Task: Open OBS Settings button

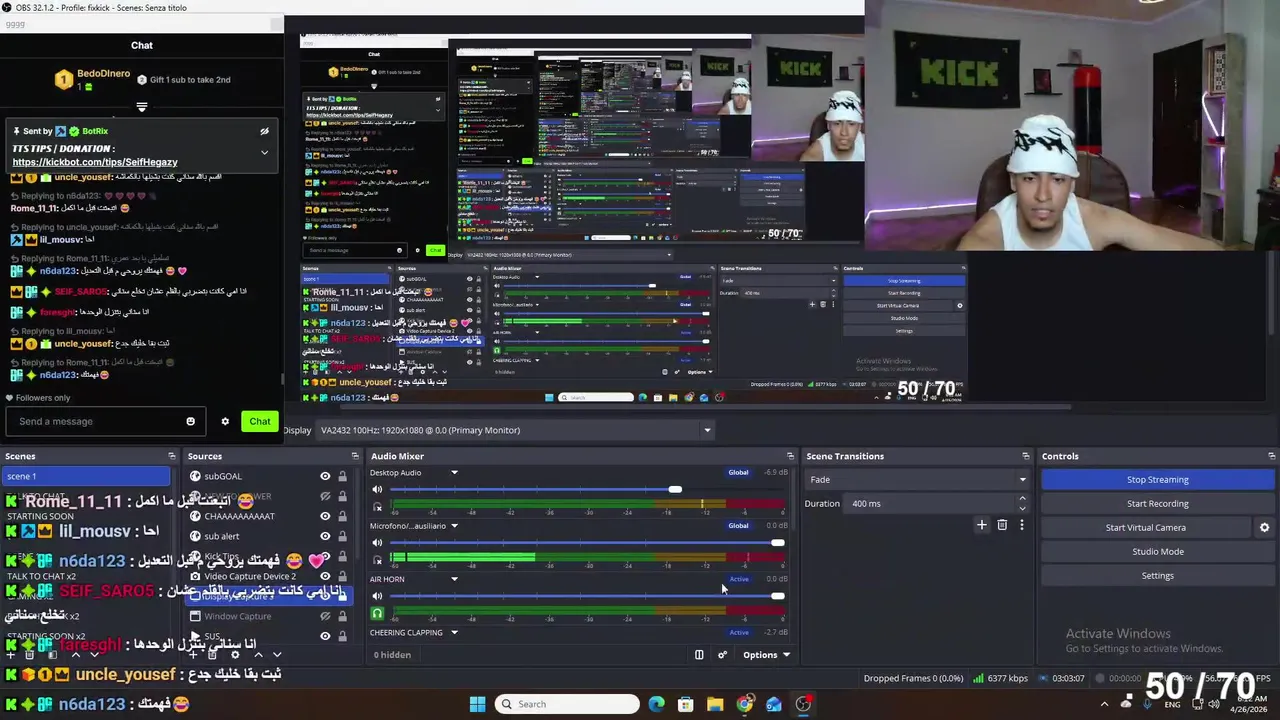Action: click(x=1158, y=576)
